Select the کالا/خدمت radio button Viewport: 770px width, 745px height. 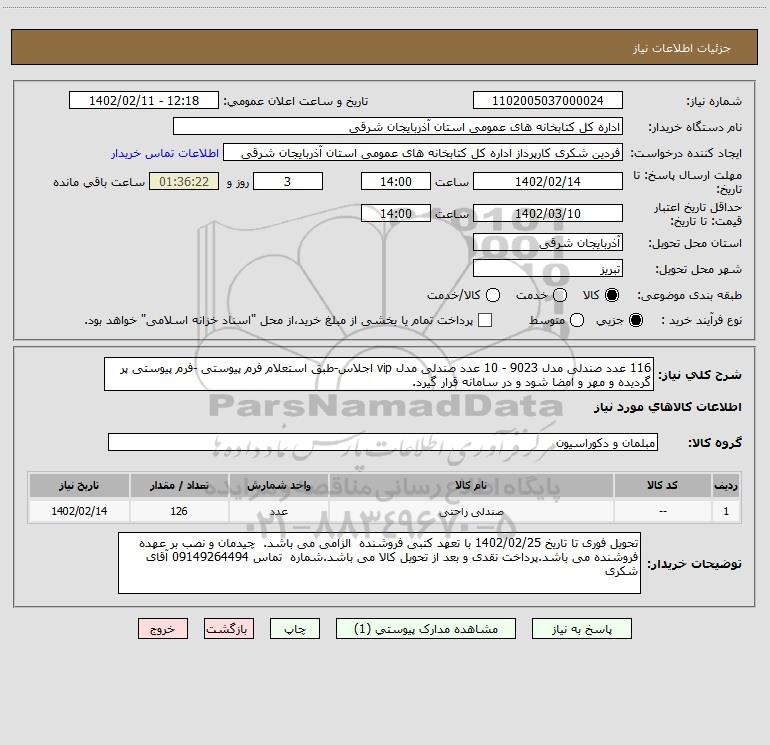(493, 295)
